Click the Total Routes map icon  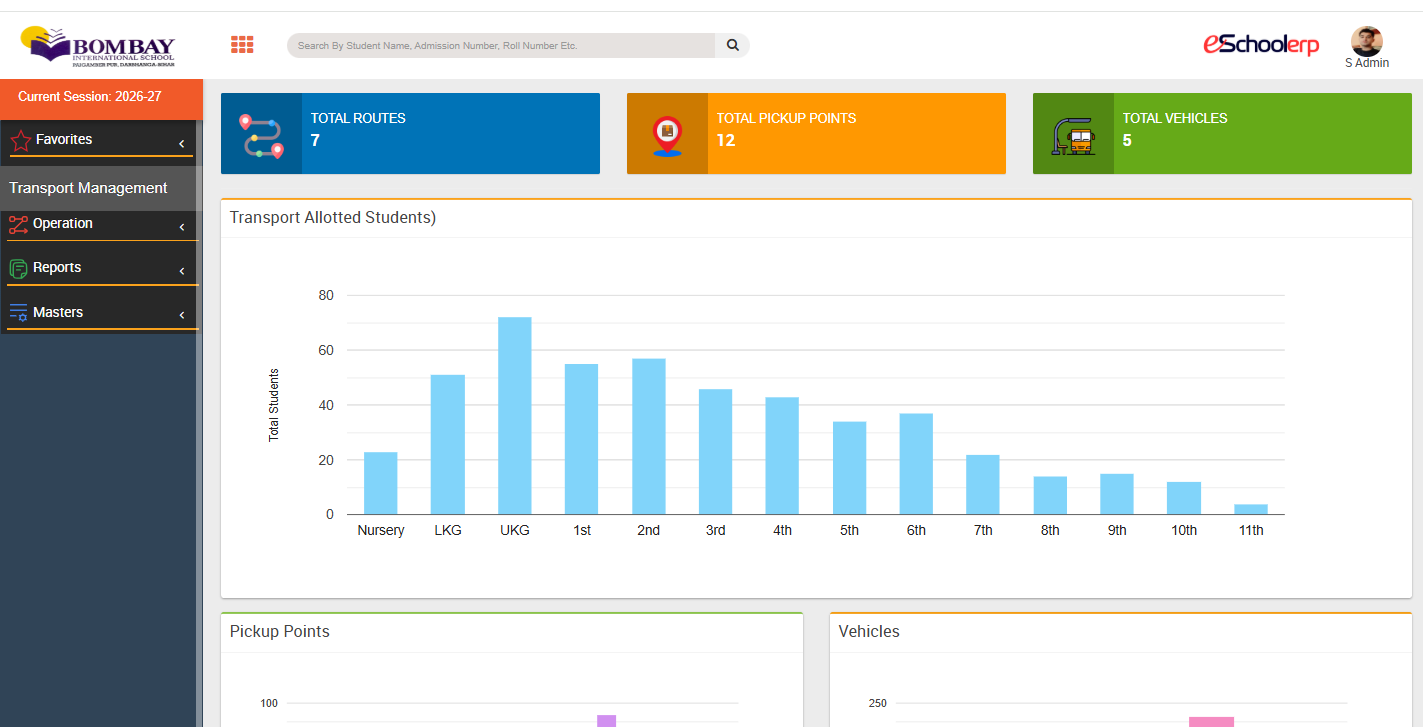(x=261, y=135)
